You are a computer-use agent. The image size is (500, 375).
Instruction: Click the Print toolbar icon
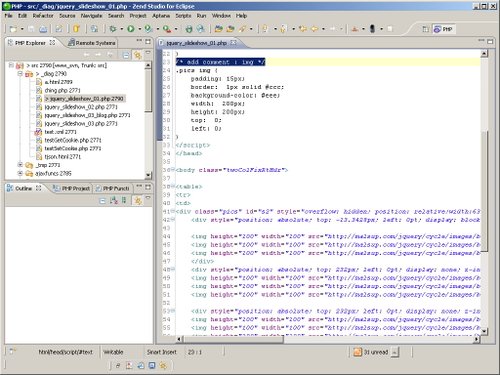[x=43, y=29]
